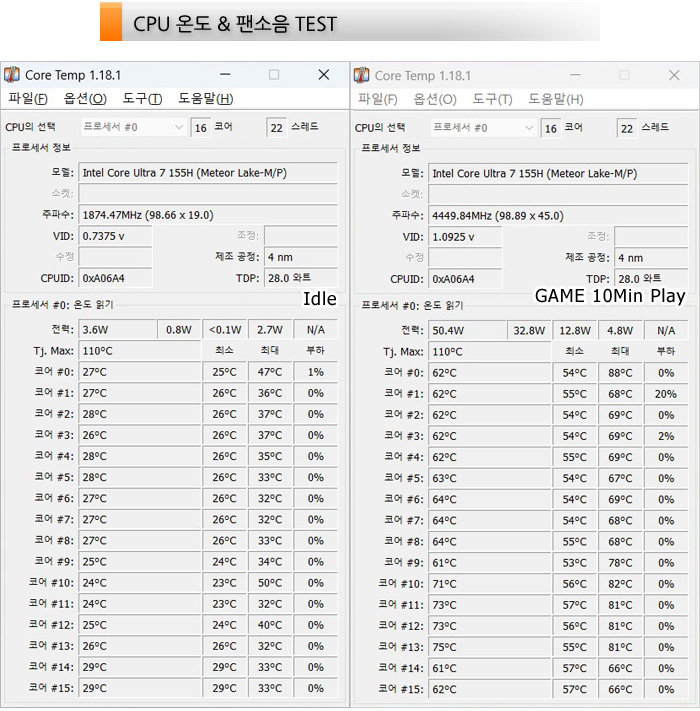Expand 프로세서 #0 dropdown in right window
The height and width of the screenshot is (711, 700).
pyautogui.click(x=483, y=128)
